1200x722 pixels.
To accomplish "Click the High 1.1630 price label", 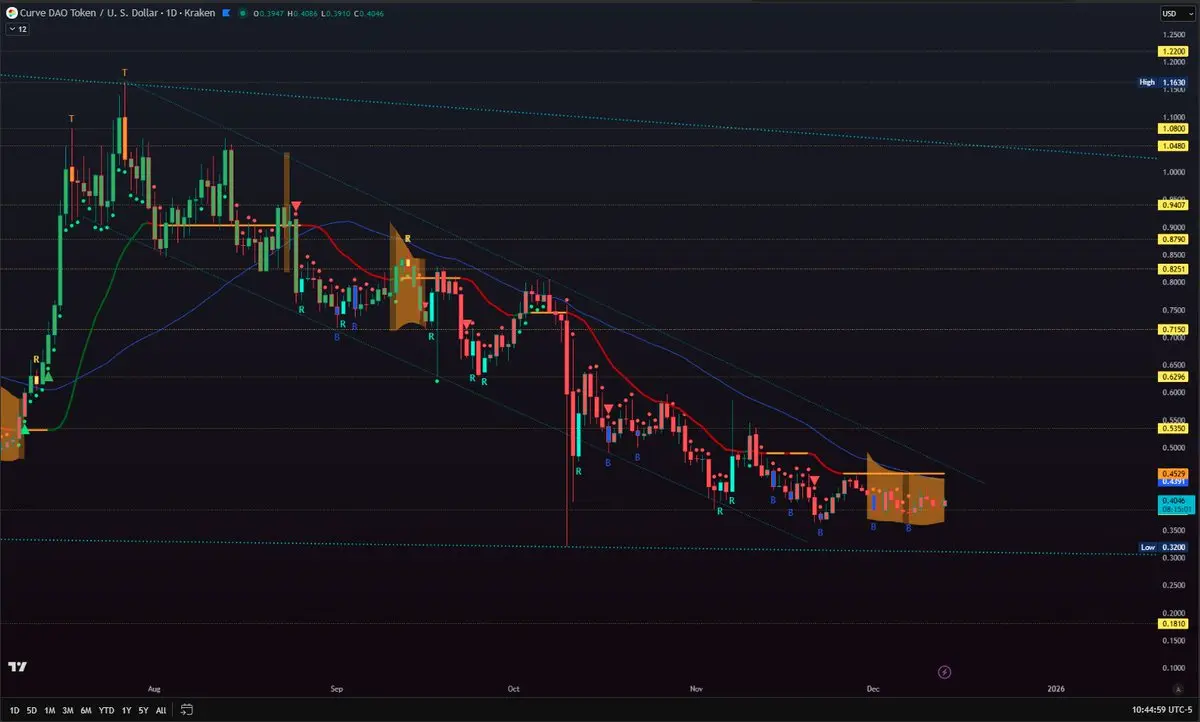I will point(1163,82).
